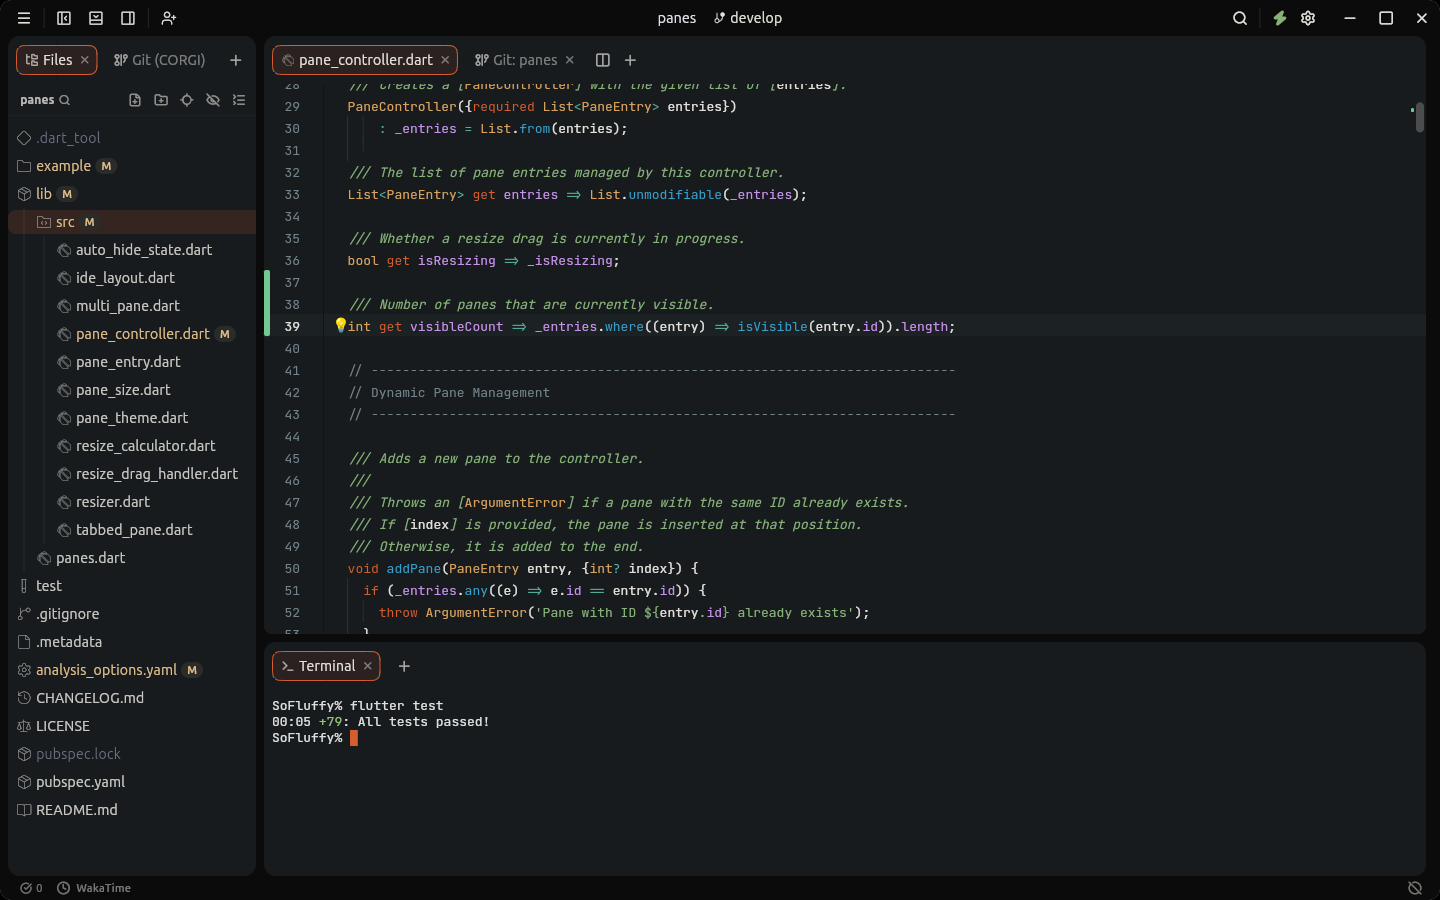Open the develop branch selector
The height and width of the screenshot is (900, 1440).
[748, 18]
